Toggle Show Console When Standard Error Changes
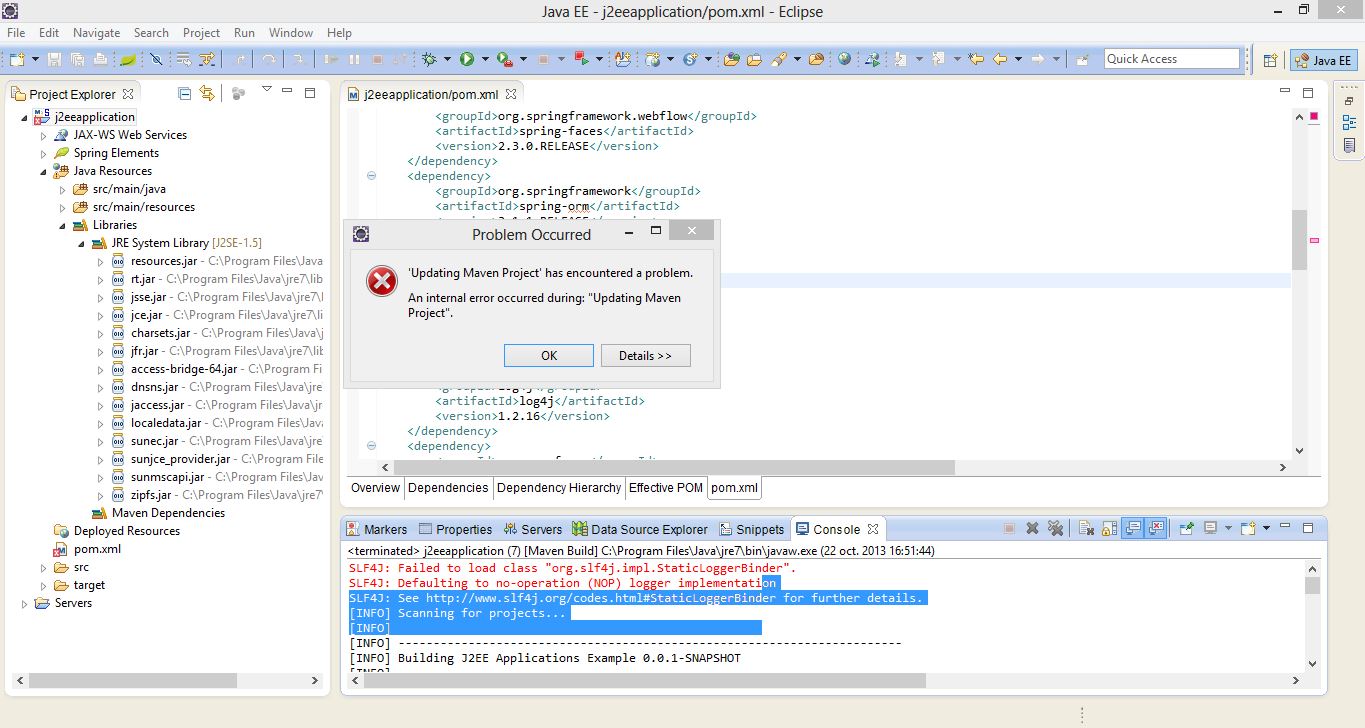Screen dimensions: 1365x728 point(1156,528)
